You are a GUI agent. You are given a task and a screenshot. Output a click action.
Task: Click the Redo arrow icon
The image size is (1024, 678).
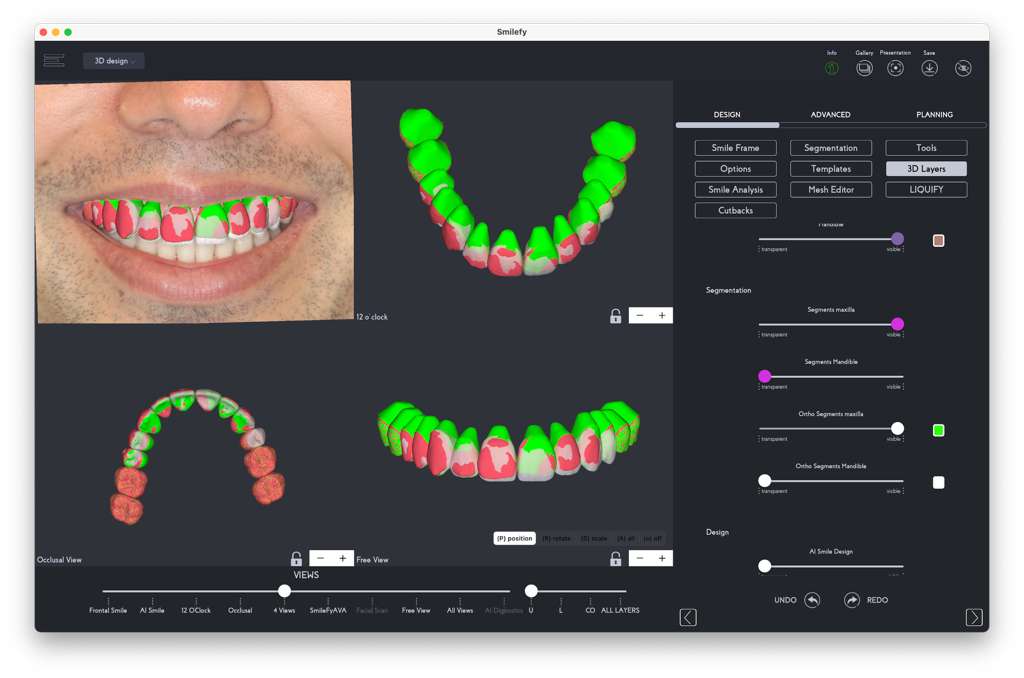(852, 600)
